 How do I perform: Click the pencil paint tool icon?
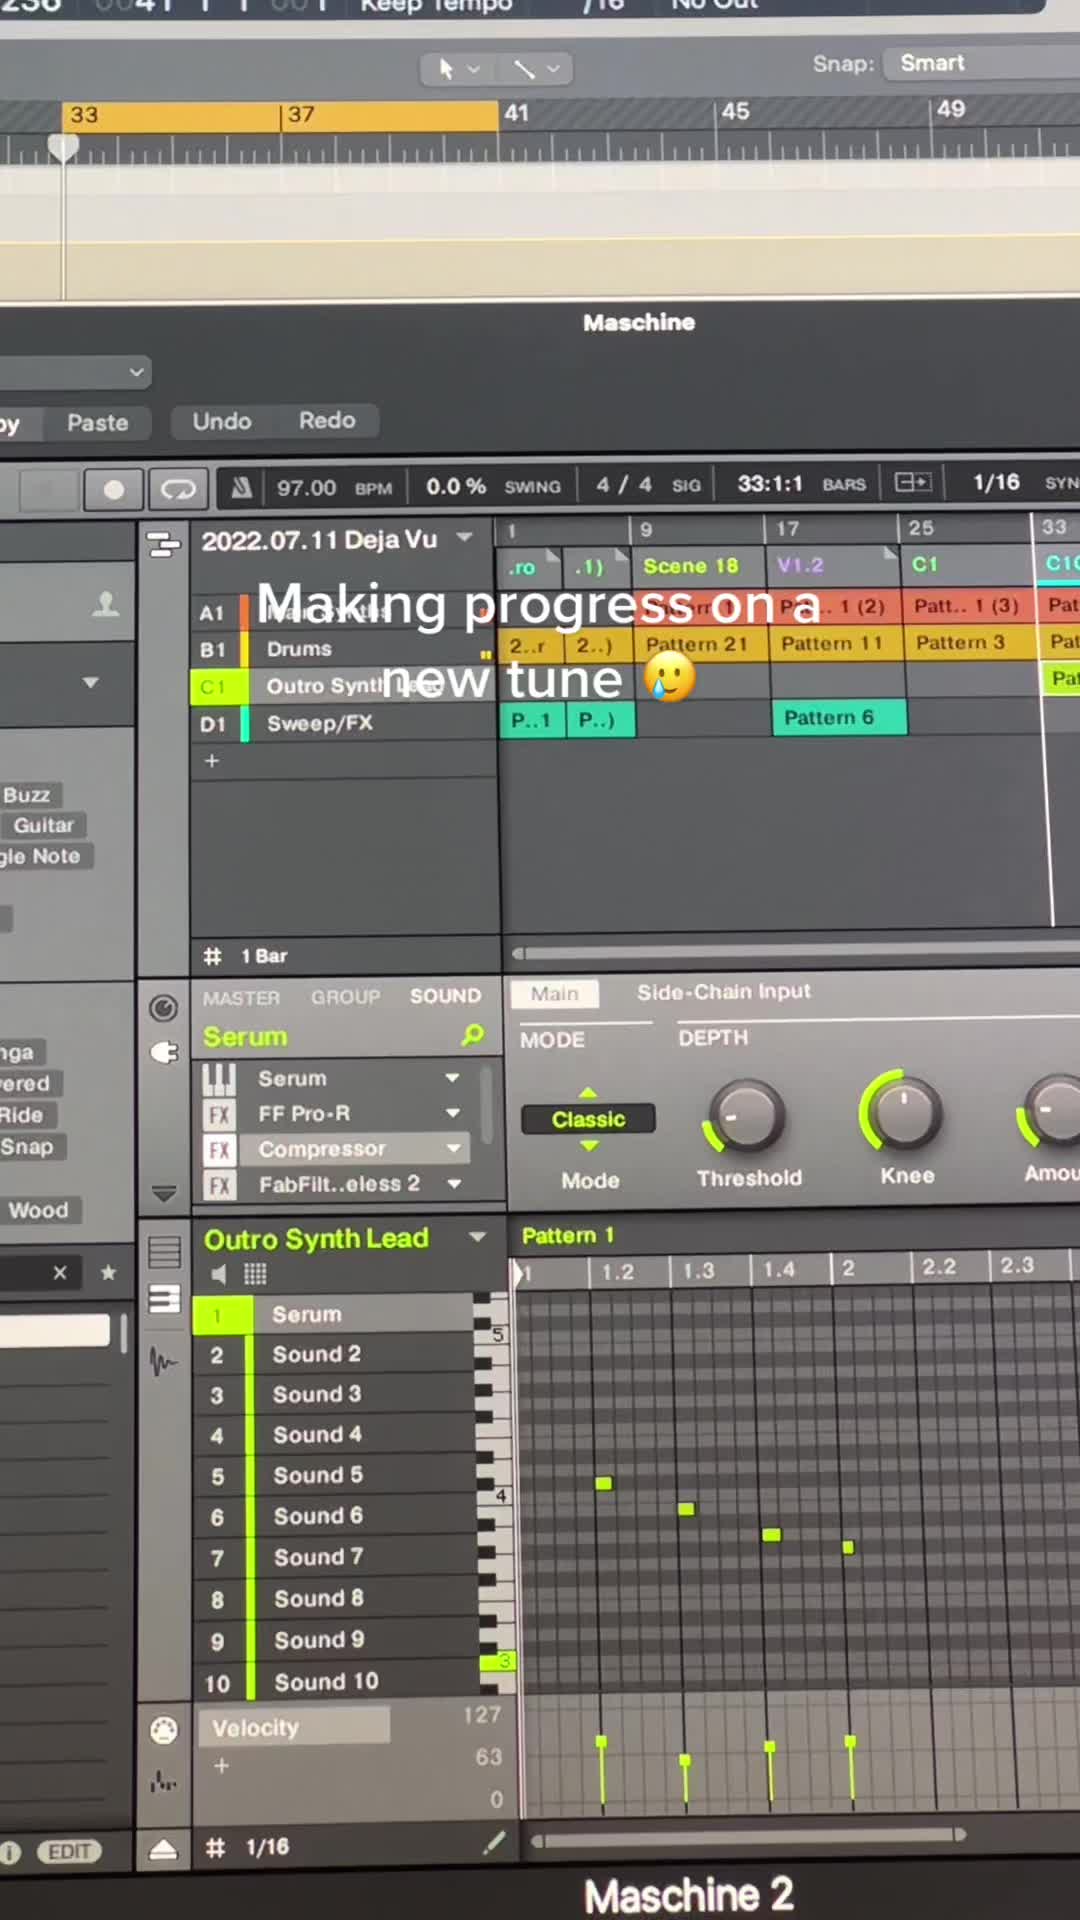point(494,1843)
